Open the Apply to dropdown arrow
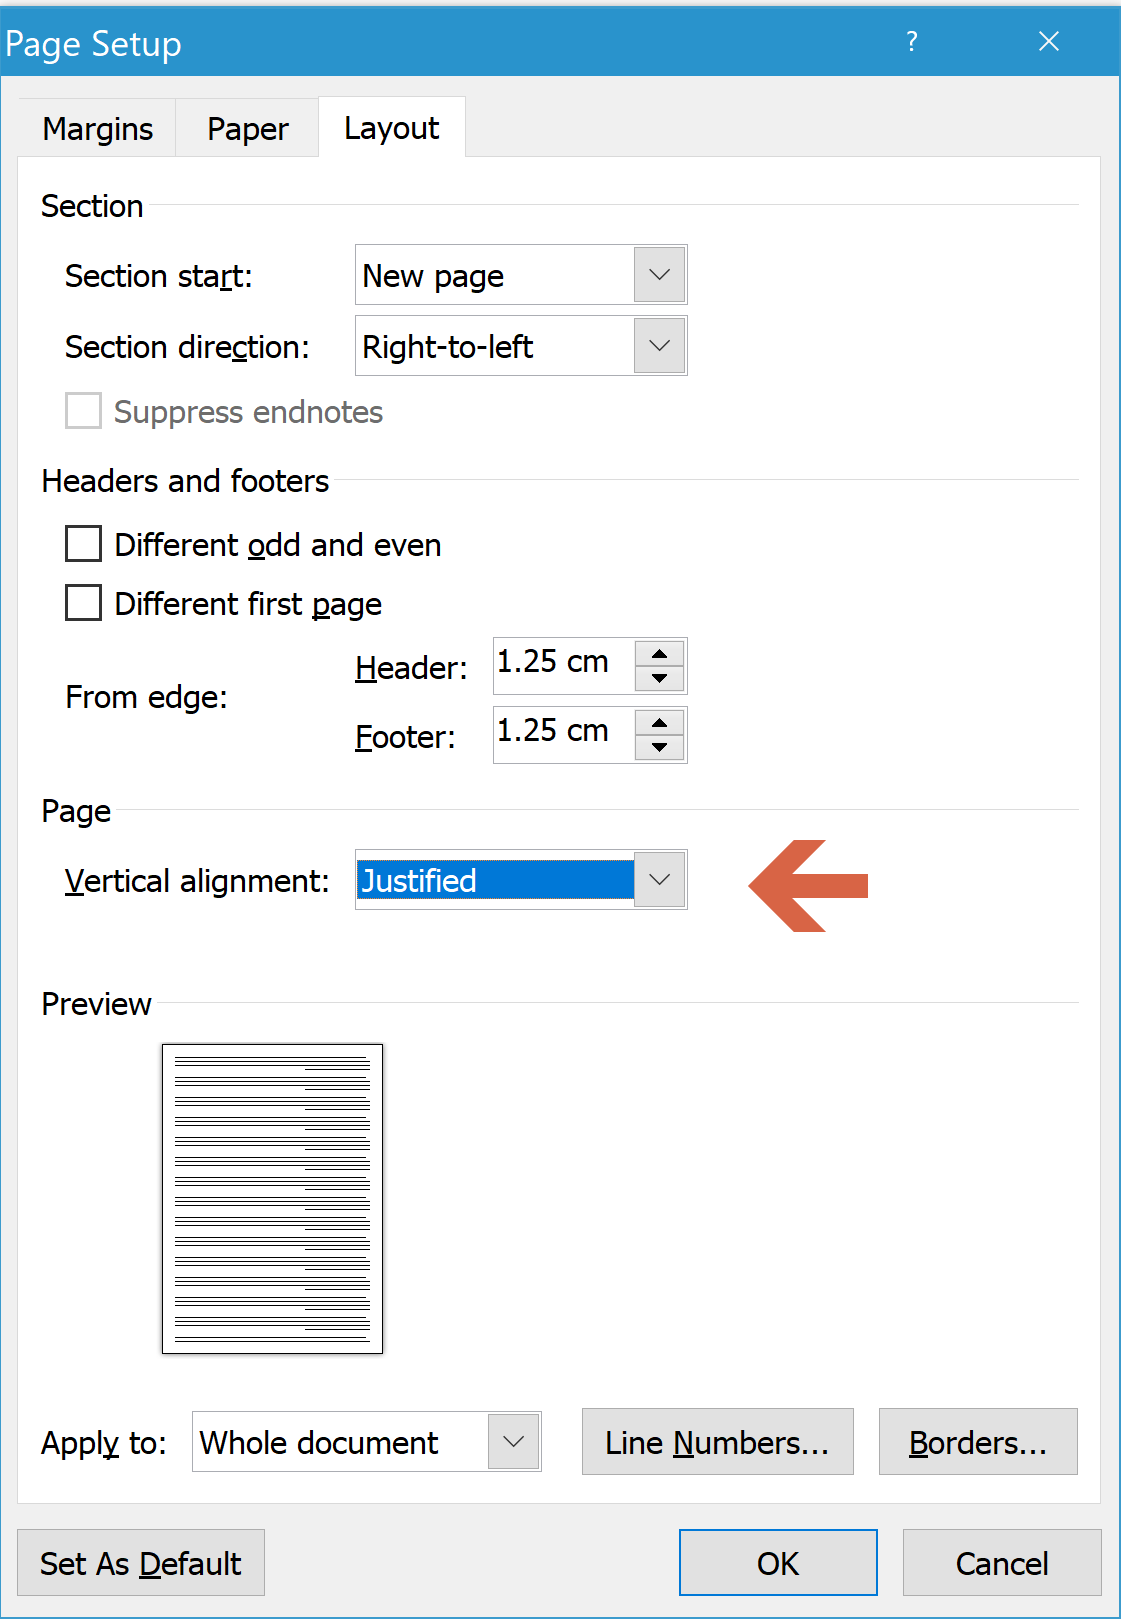Image resolution: width=1121 pixels, height=1619 pixels. [x=514, y=1442]
